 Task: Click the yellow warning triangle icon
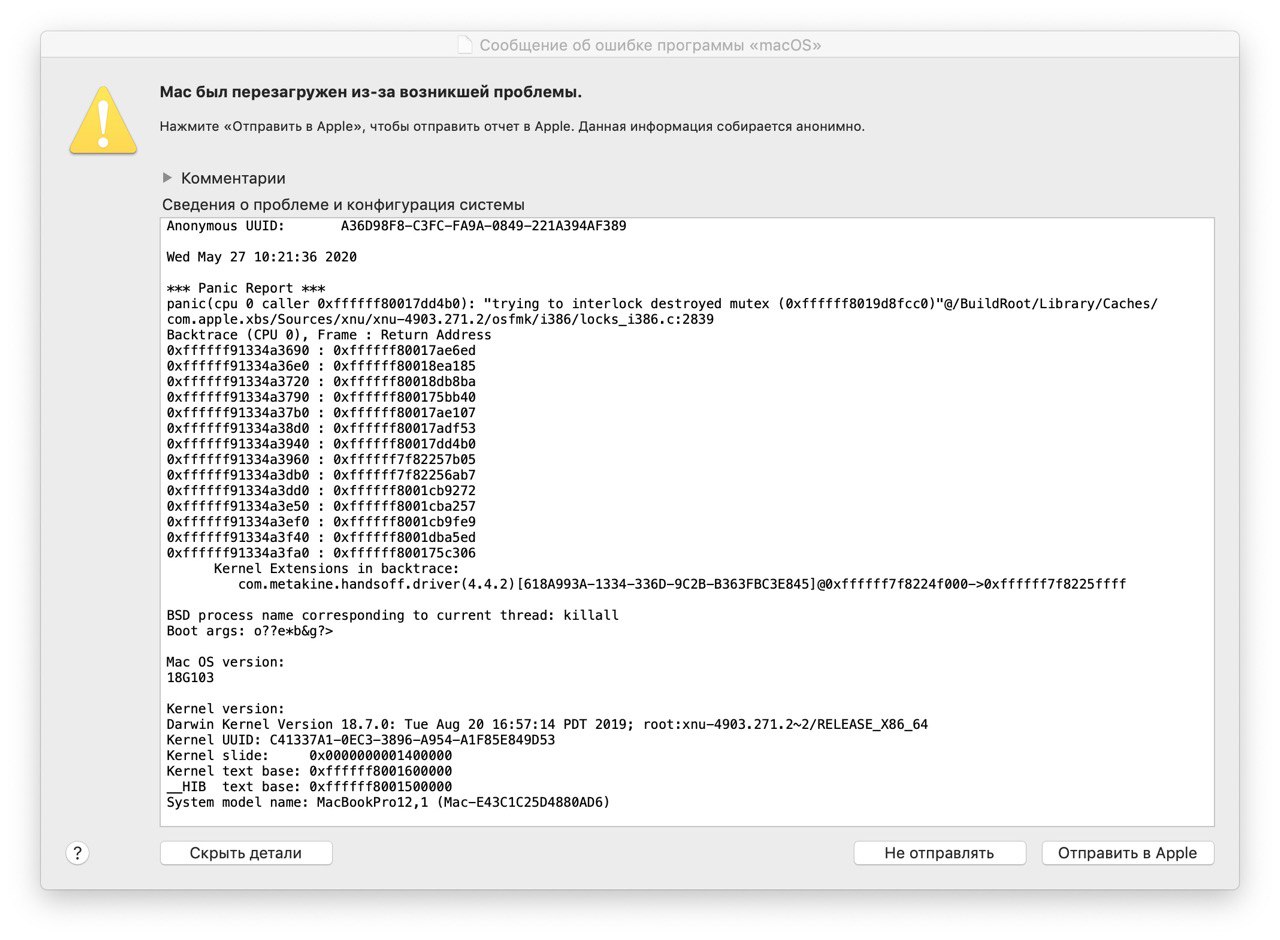[103, 120]
